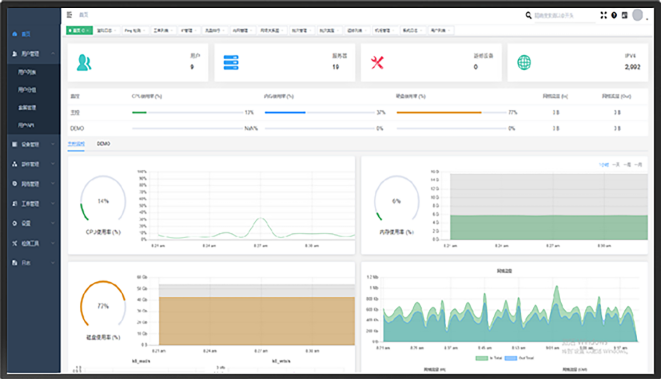Switch to the DEMO monitoring tab
661x379 pixels.
103,144
